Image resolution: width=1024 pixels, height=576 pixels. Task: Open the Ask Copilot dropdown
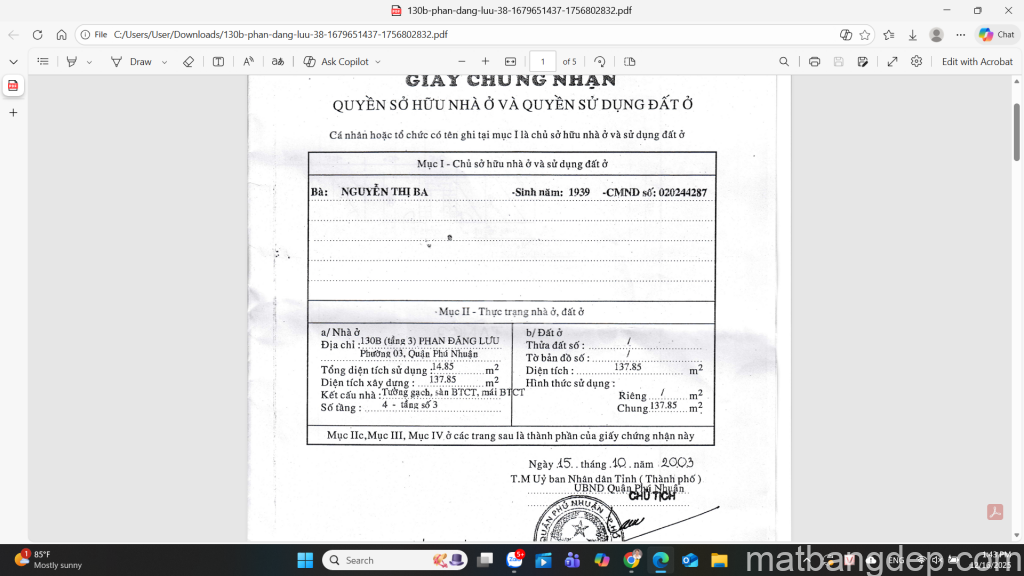click(377, 62)
